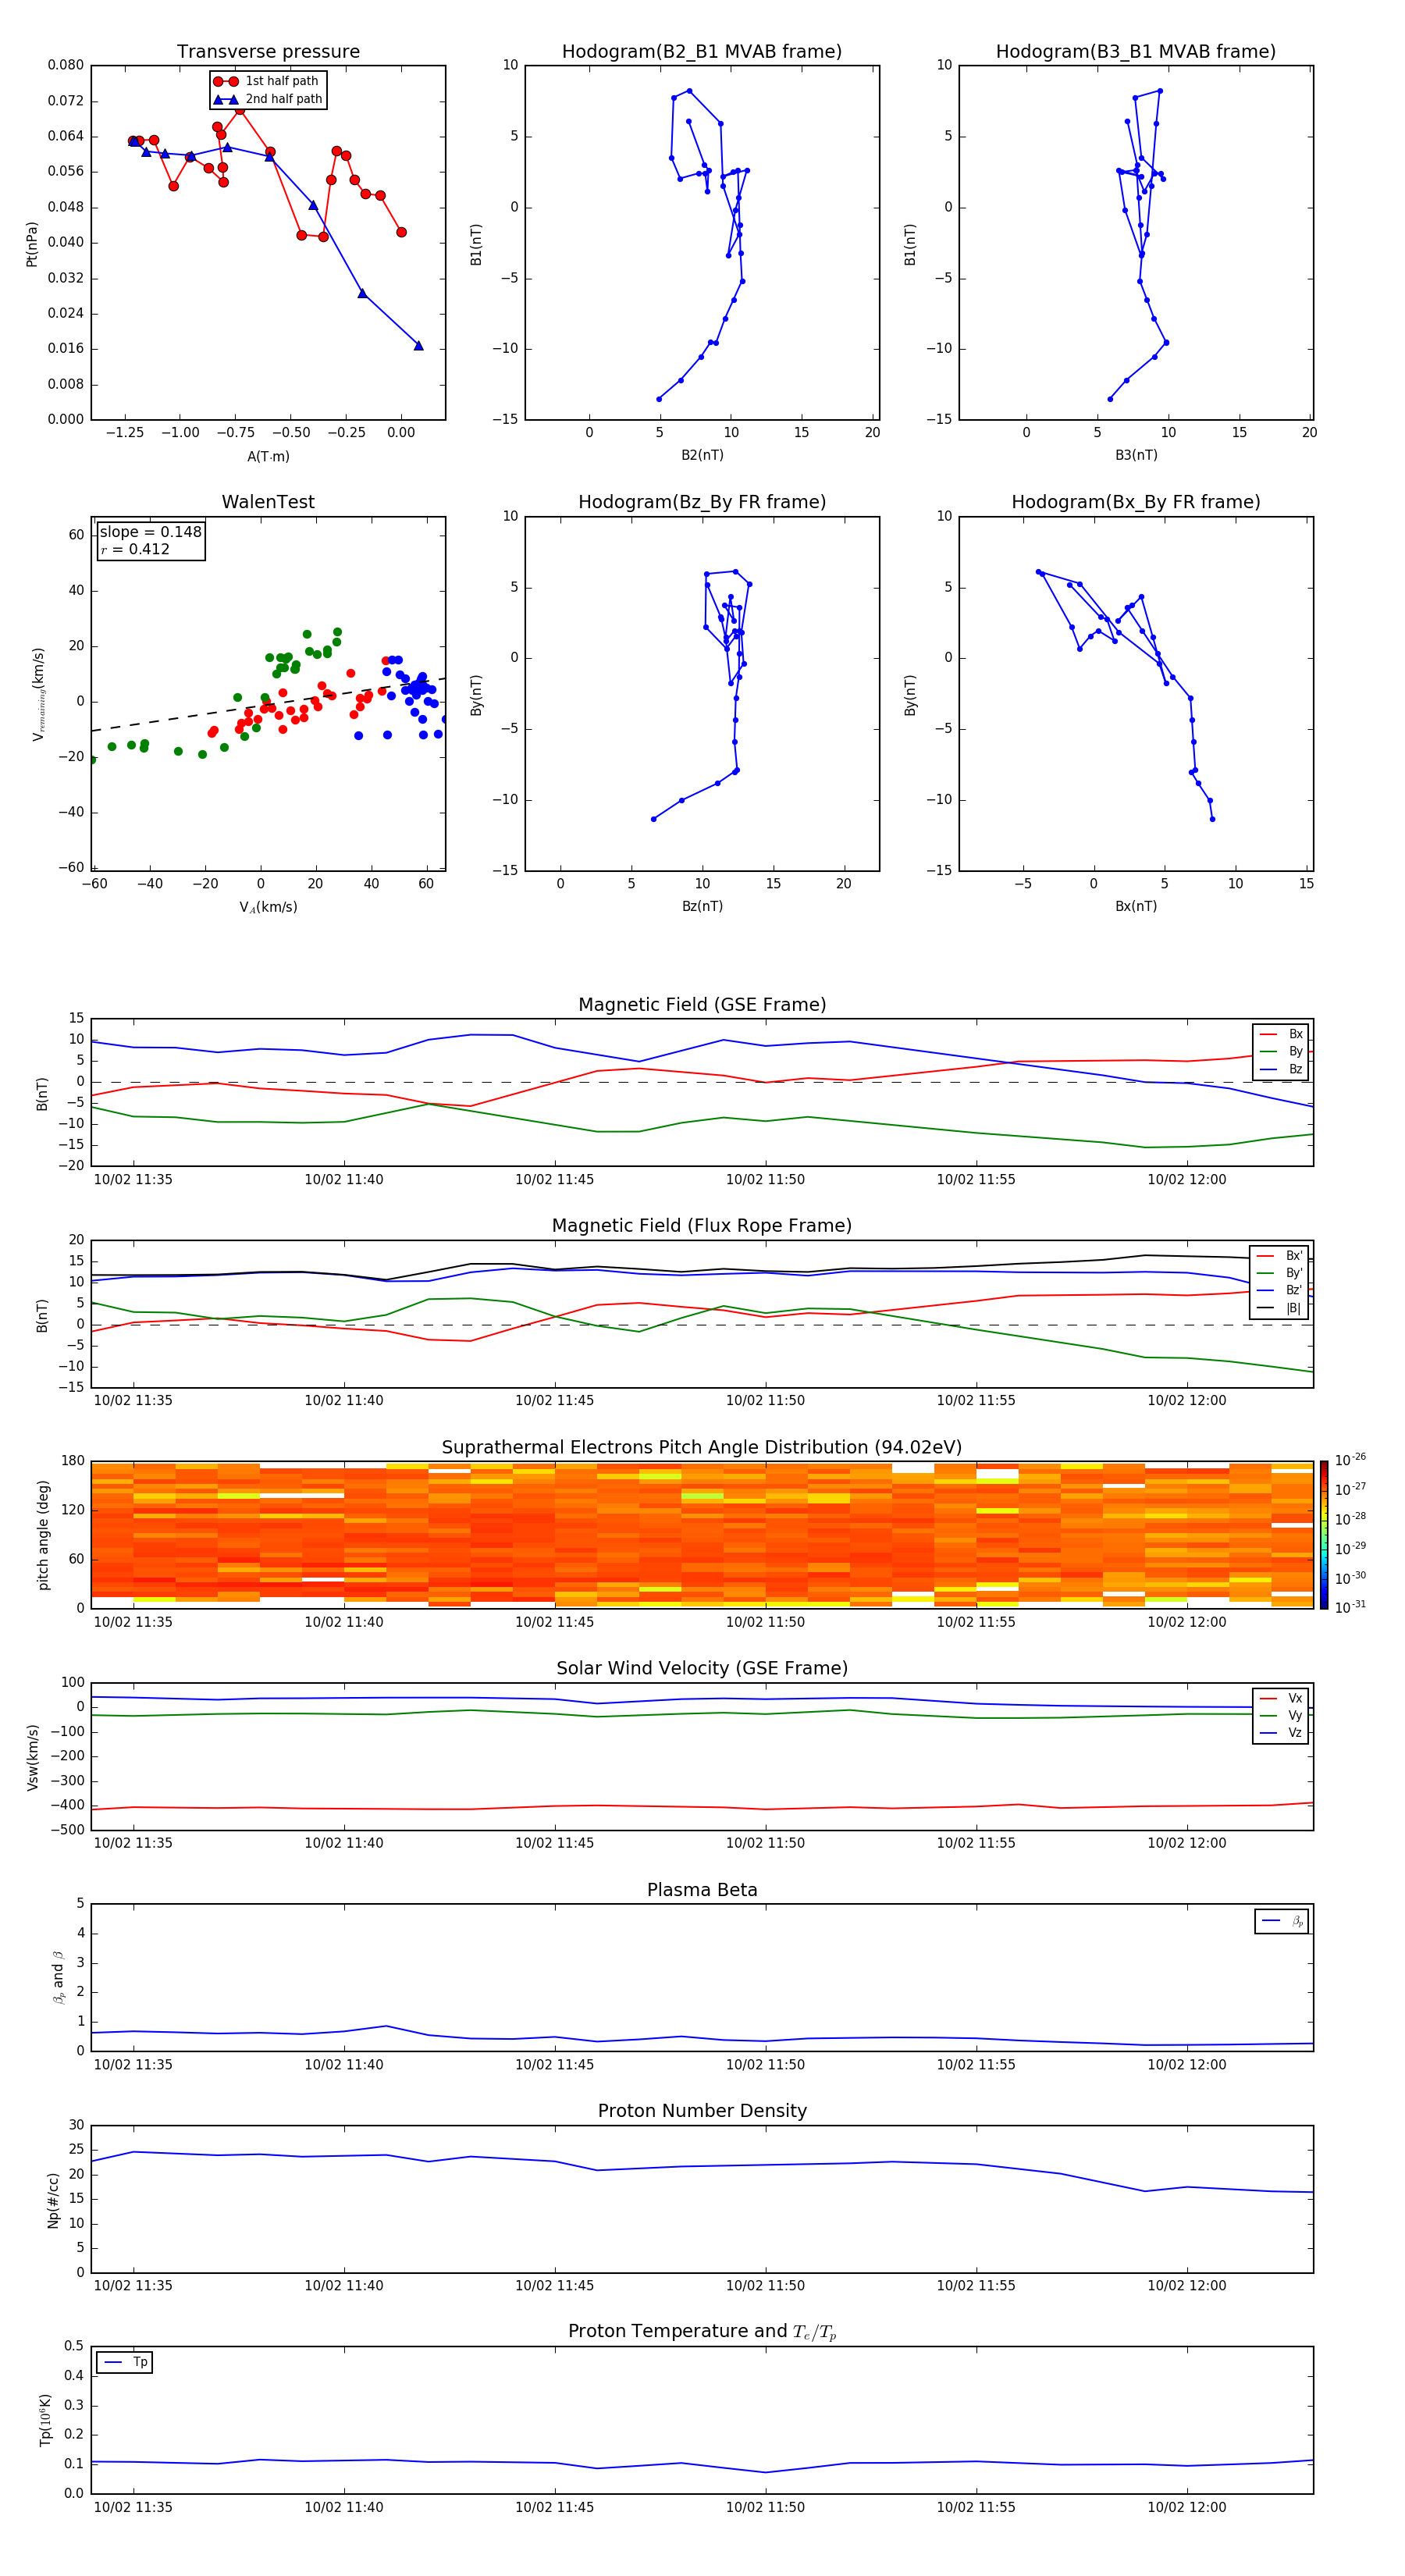The height and width of the screenshot is (2576, 1405).
Task: Select "Vz" in the velocity legend
Action: coord(1281,1733)
